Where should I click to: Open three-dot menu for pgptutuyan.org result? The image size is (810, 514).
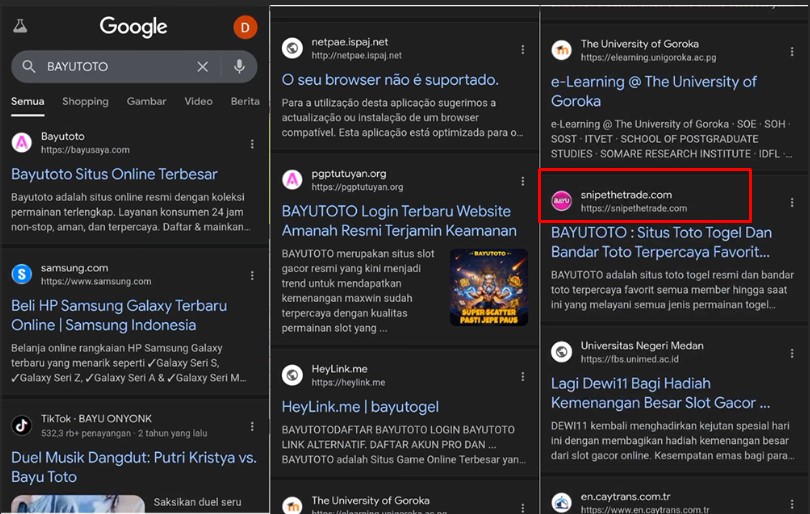[522, 180]
